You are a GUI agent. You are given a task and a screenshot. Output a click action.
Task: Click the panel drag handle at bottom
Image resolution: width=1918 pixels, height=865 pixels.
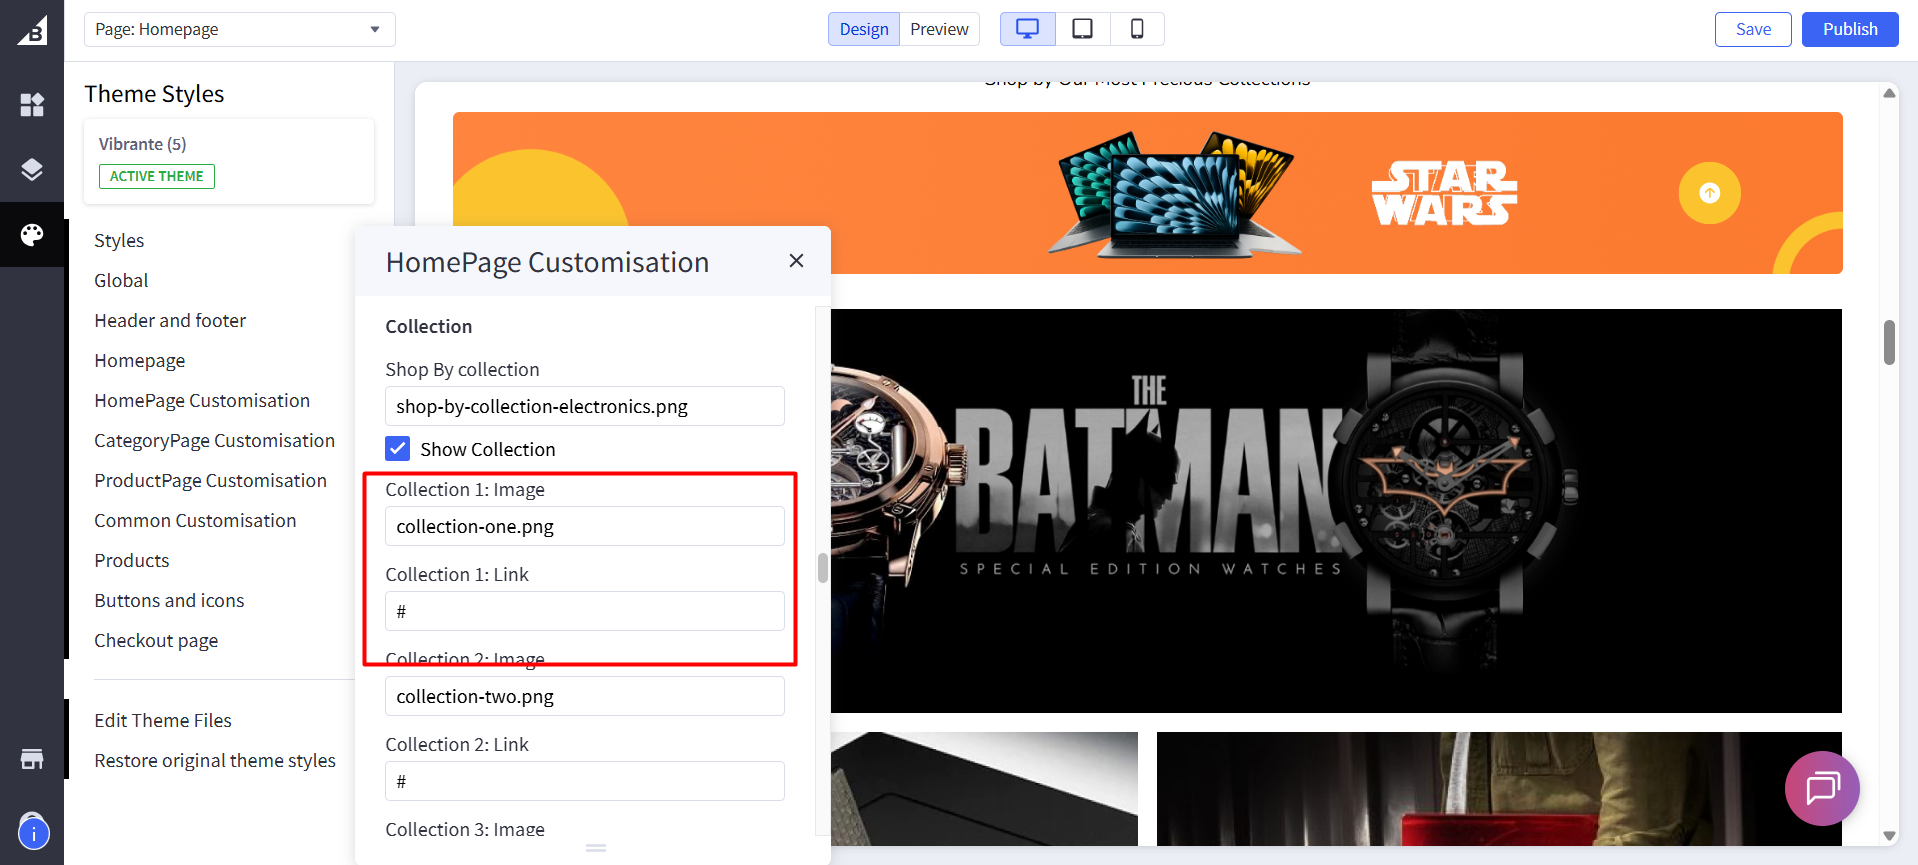pyautogui.click(x=596, y=848)
